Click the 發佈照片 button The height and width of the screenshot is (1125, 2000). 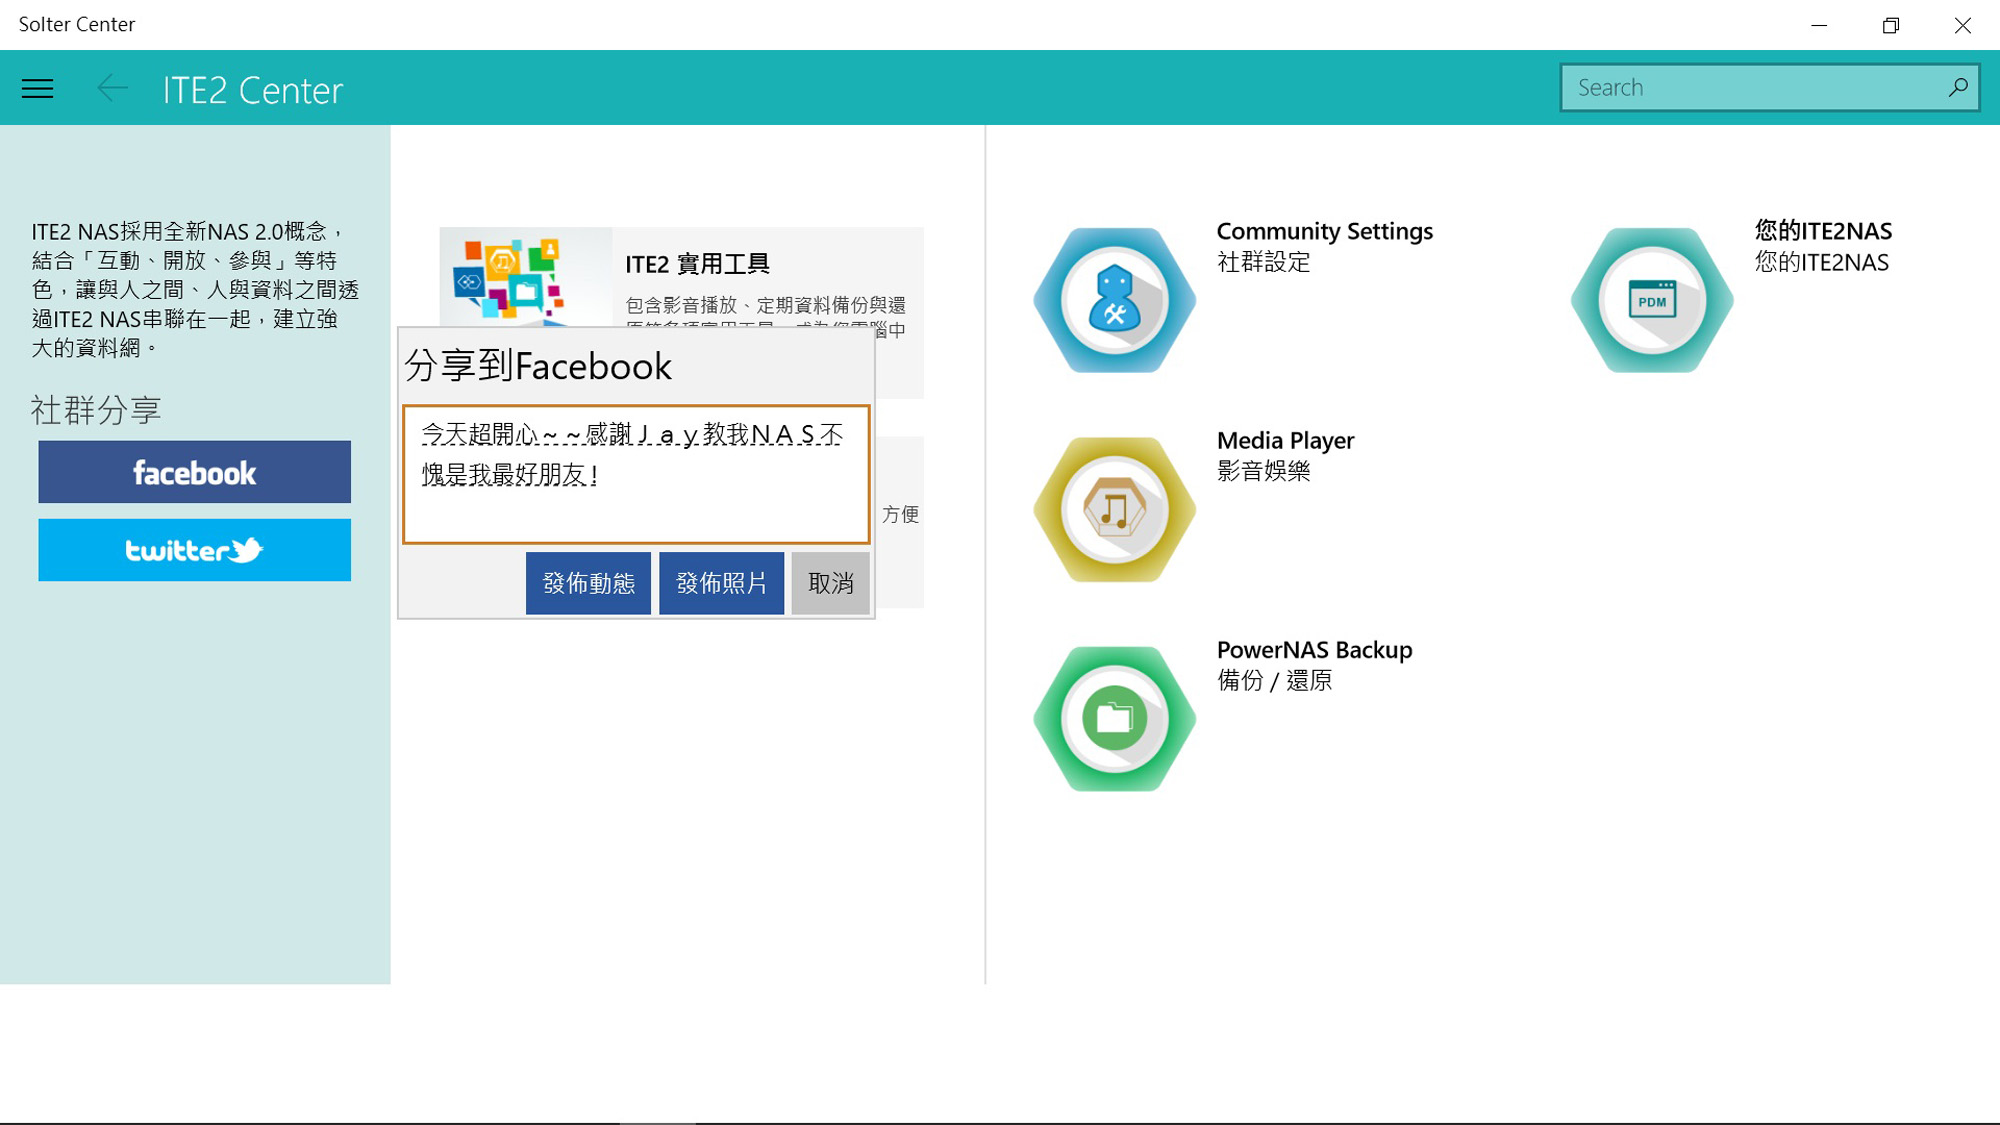721,583
